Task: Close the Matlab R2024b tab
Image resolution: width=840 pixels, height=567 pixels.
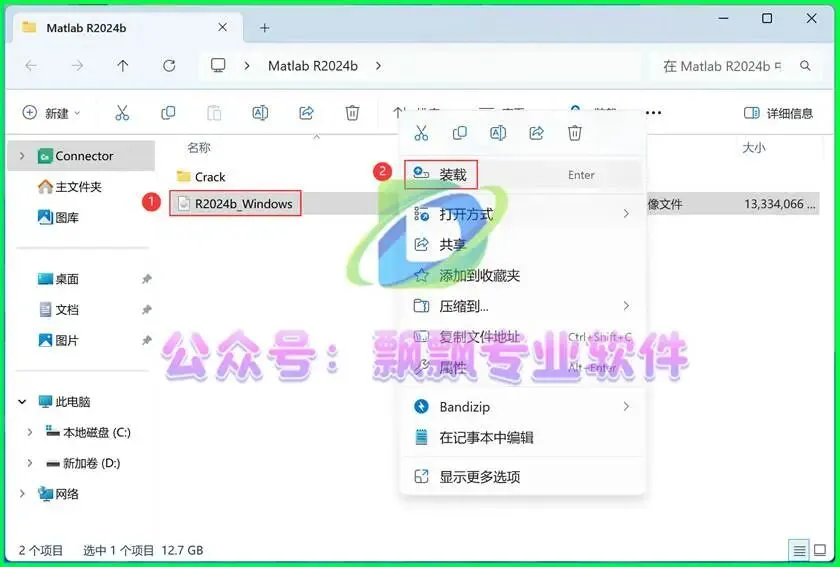Action: pyautogui.click(x=223, y=27)
